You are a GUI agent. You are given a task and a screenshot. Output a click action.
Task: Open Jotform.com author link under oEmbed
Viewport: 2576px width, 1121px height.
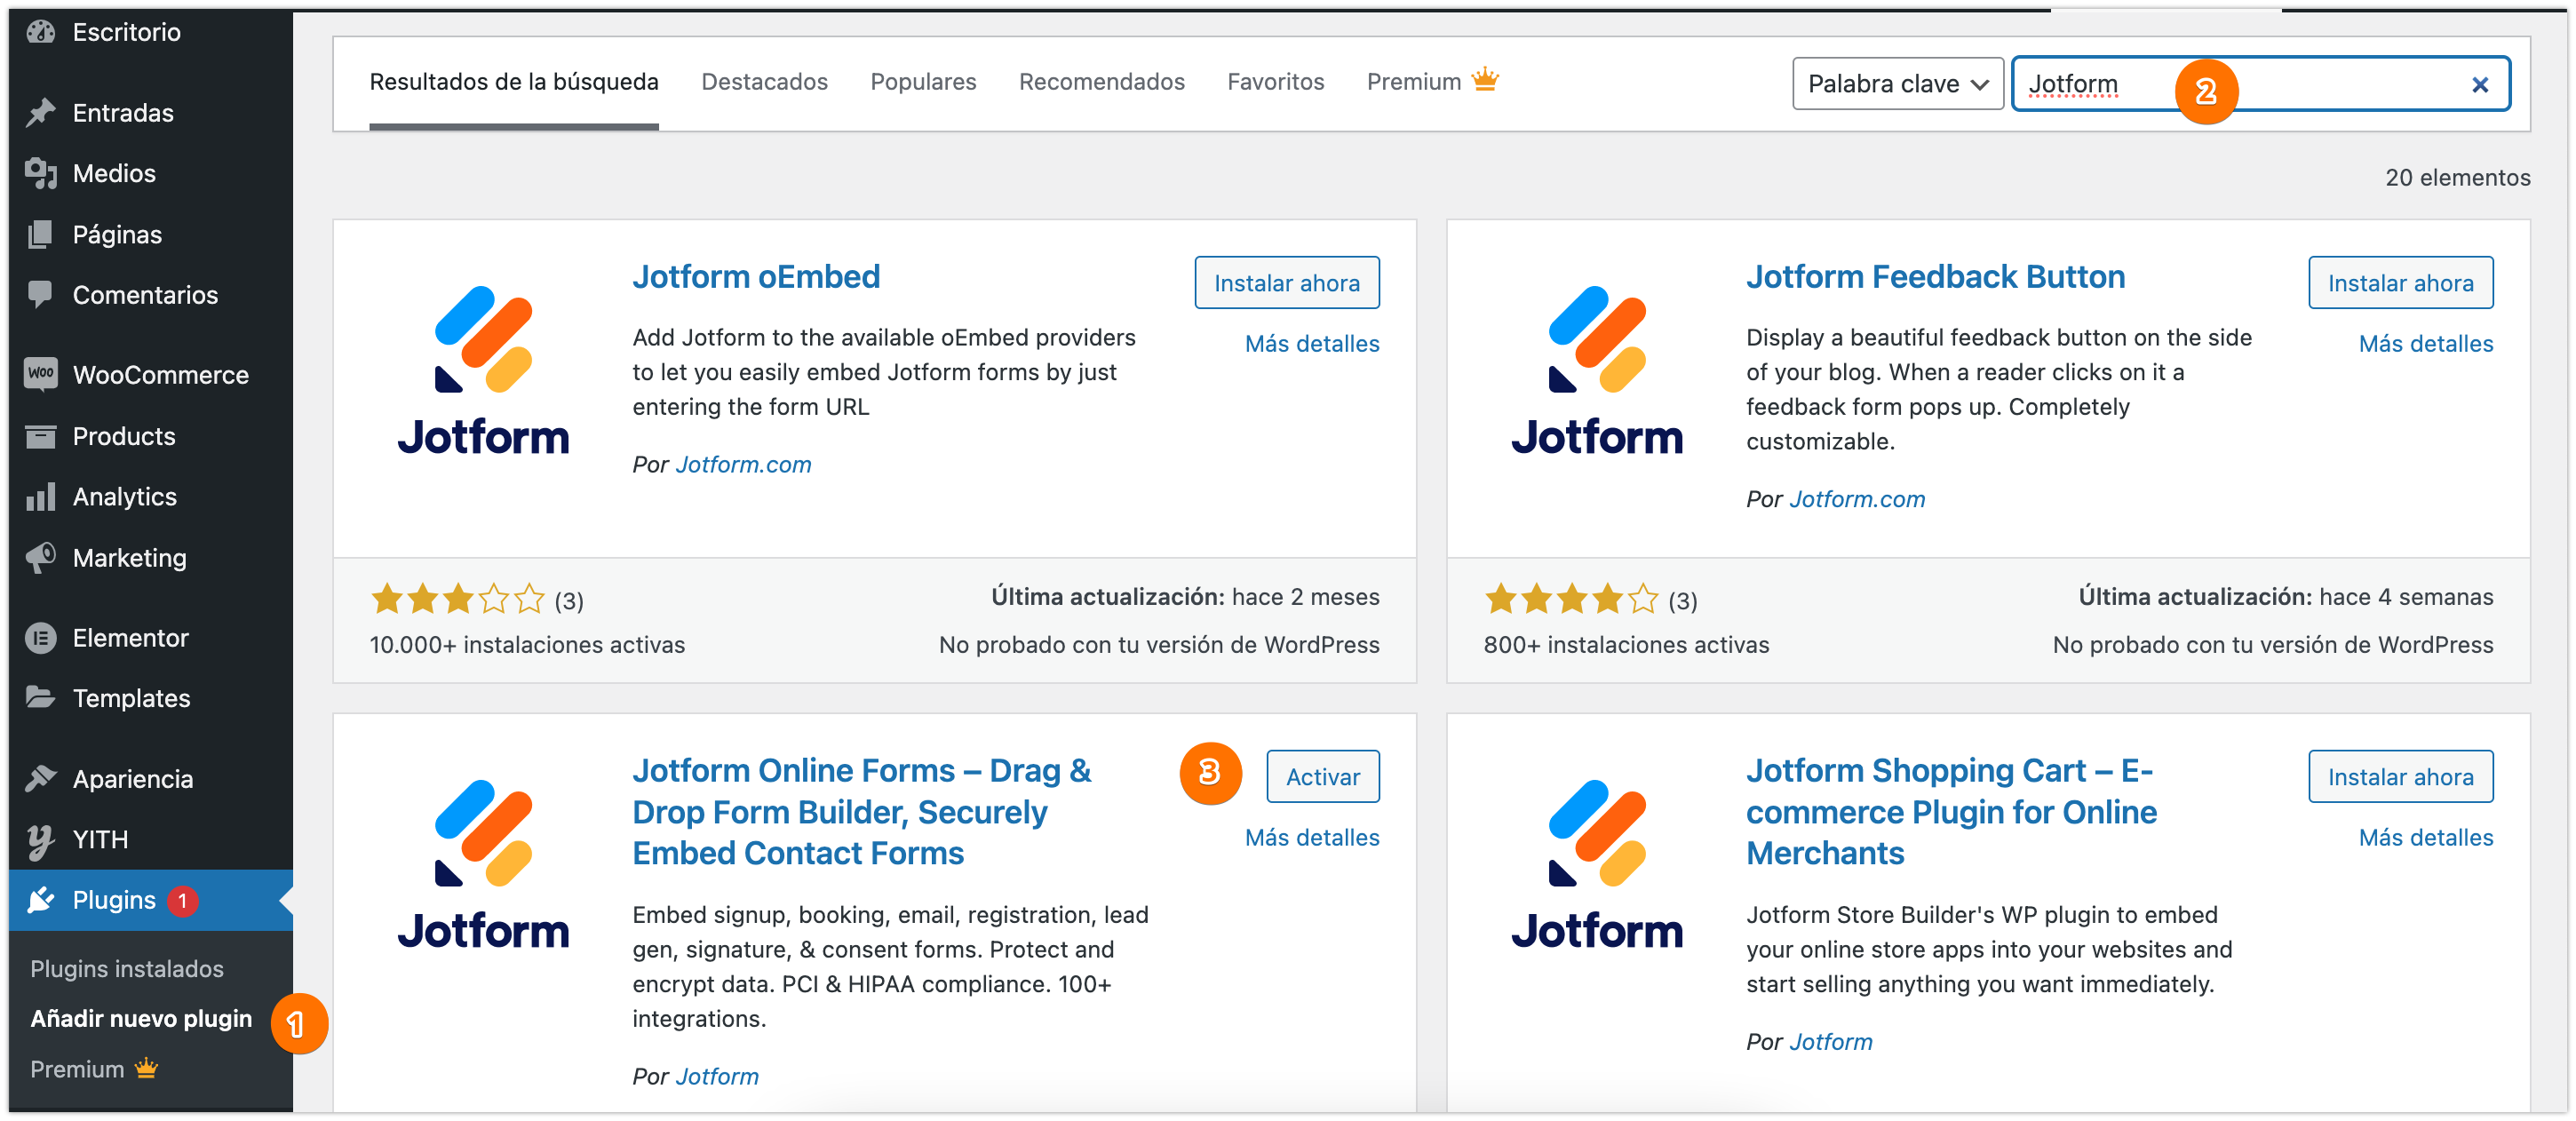pos(743,465)
